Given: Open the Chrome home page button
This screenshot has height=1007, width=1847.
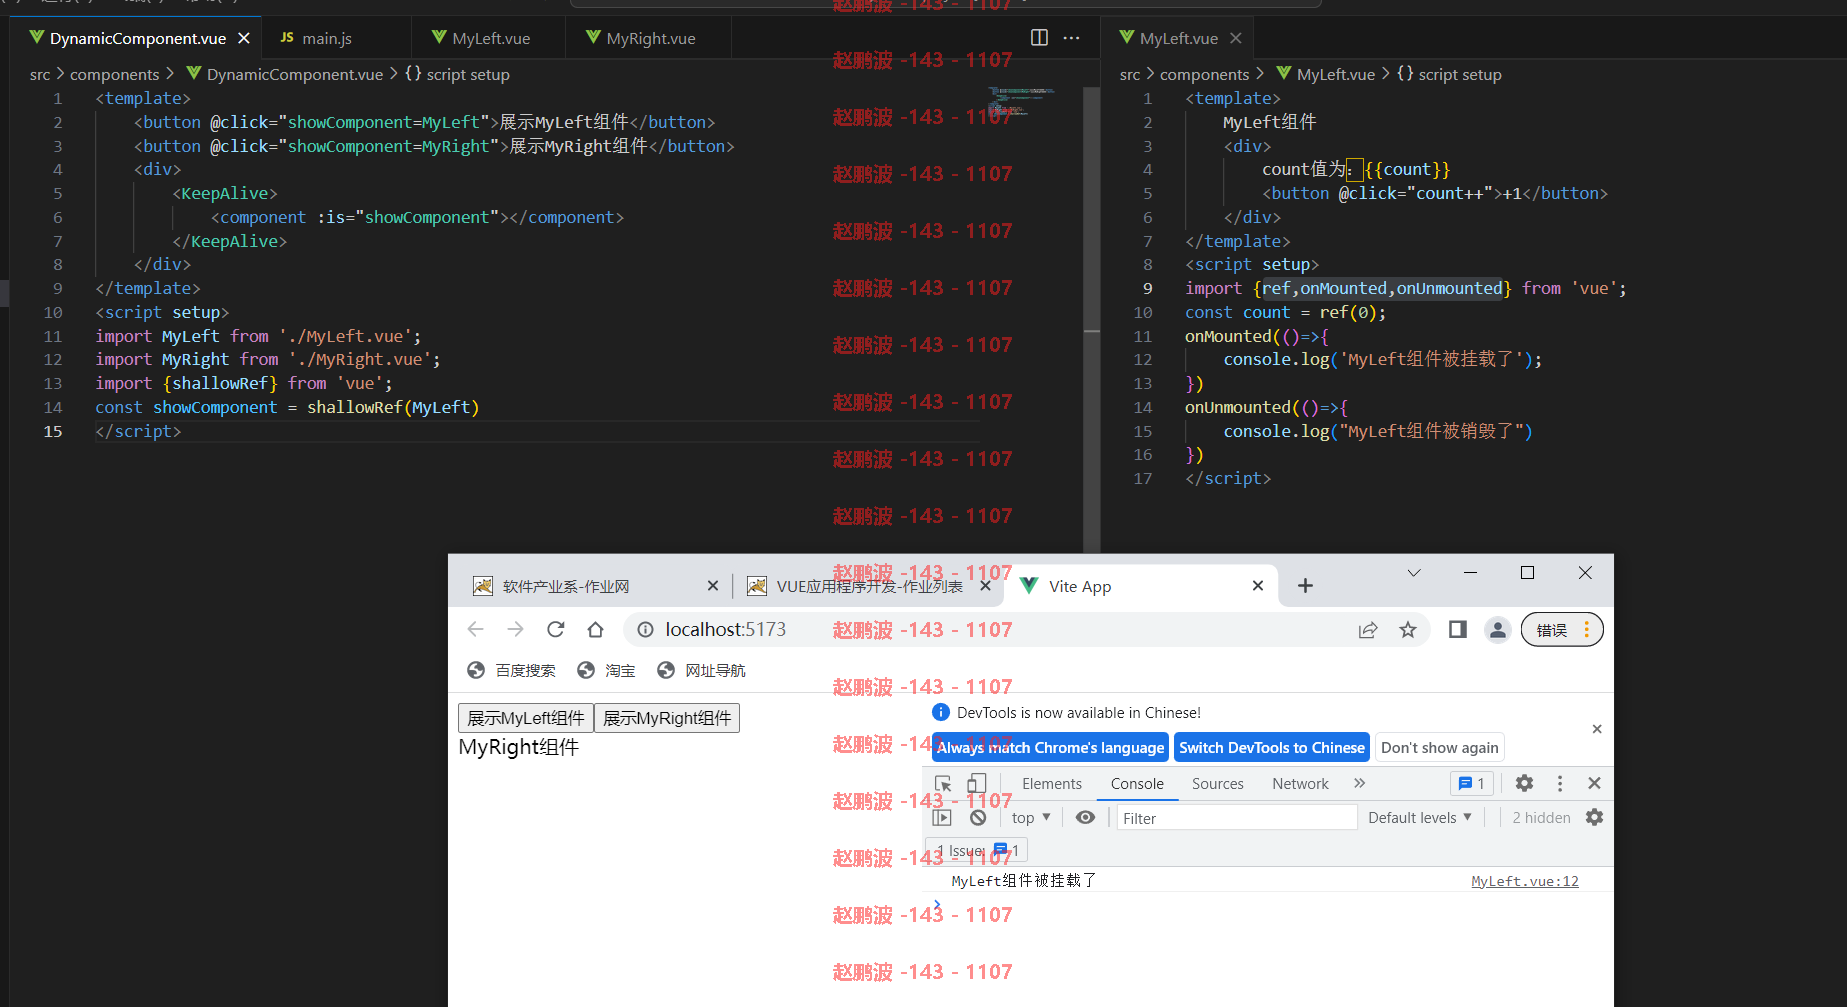Looking at the screenshot, I should 595,629.
